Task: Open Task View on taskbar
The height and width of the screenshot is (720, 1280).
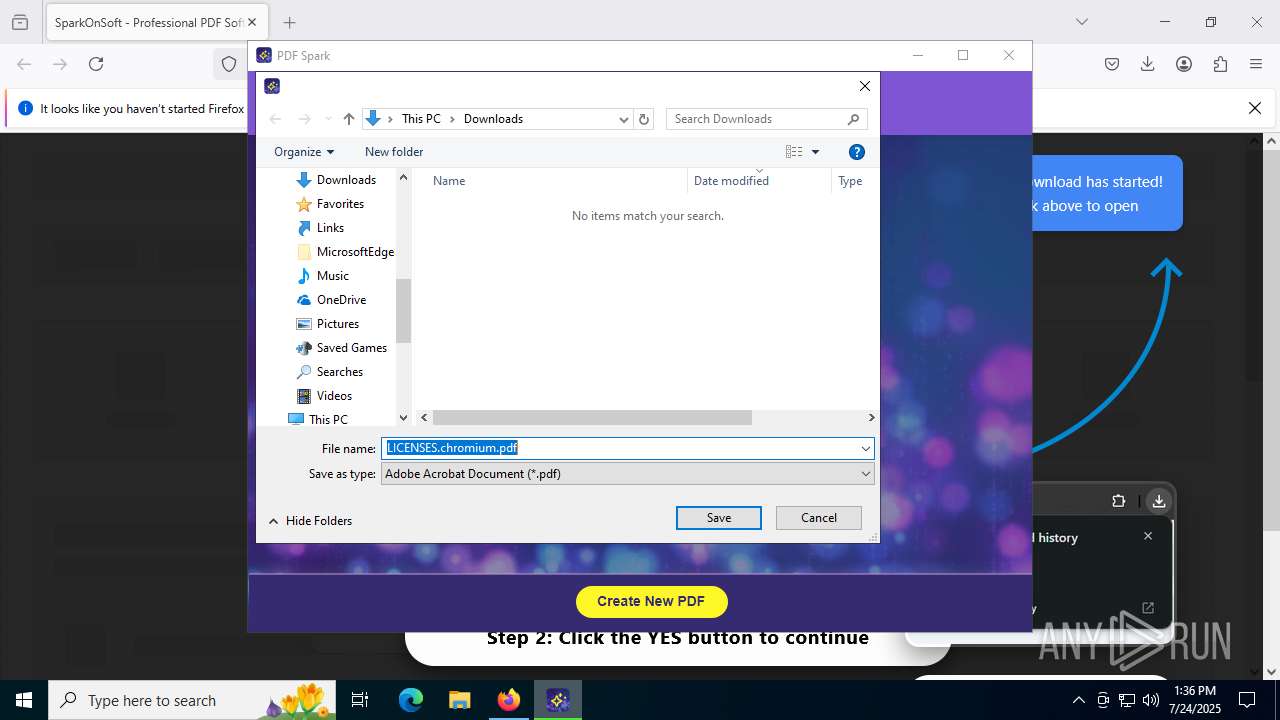Action: click(x=361, y=700)
